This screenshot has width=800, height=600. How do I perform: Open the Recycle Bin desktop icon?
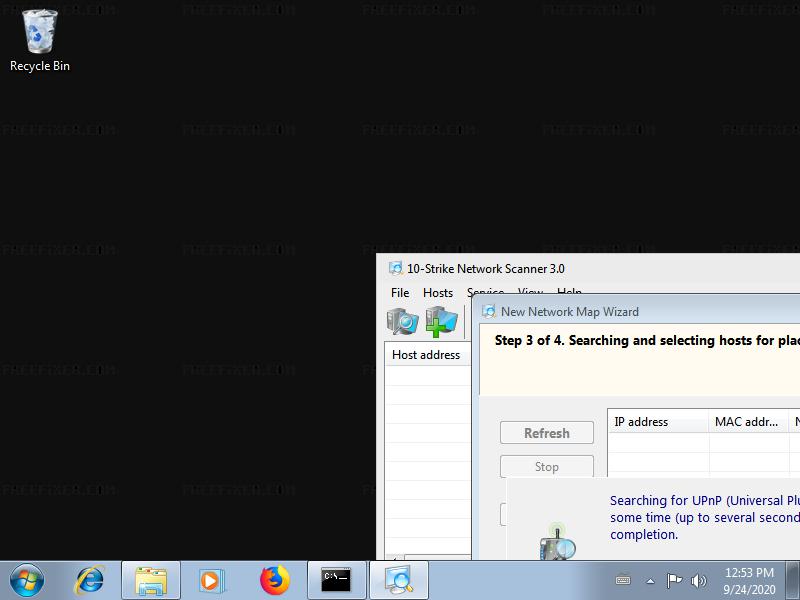pyautogui.click(x=40, y=40)
